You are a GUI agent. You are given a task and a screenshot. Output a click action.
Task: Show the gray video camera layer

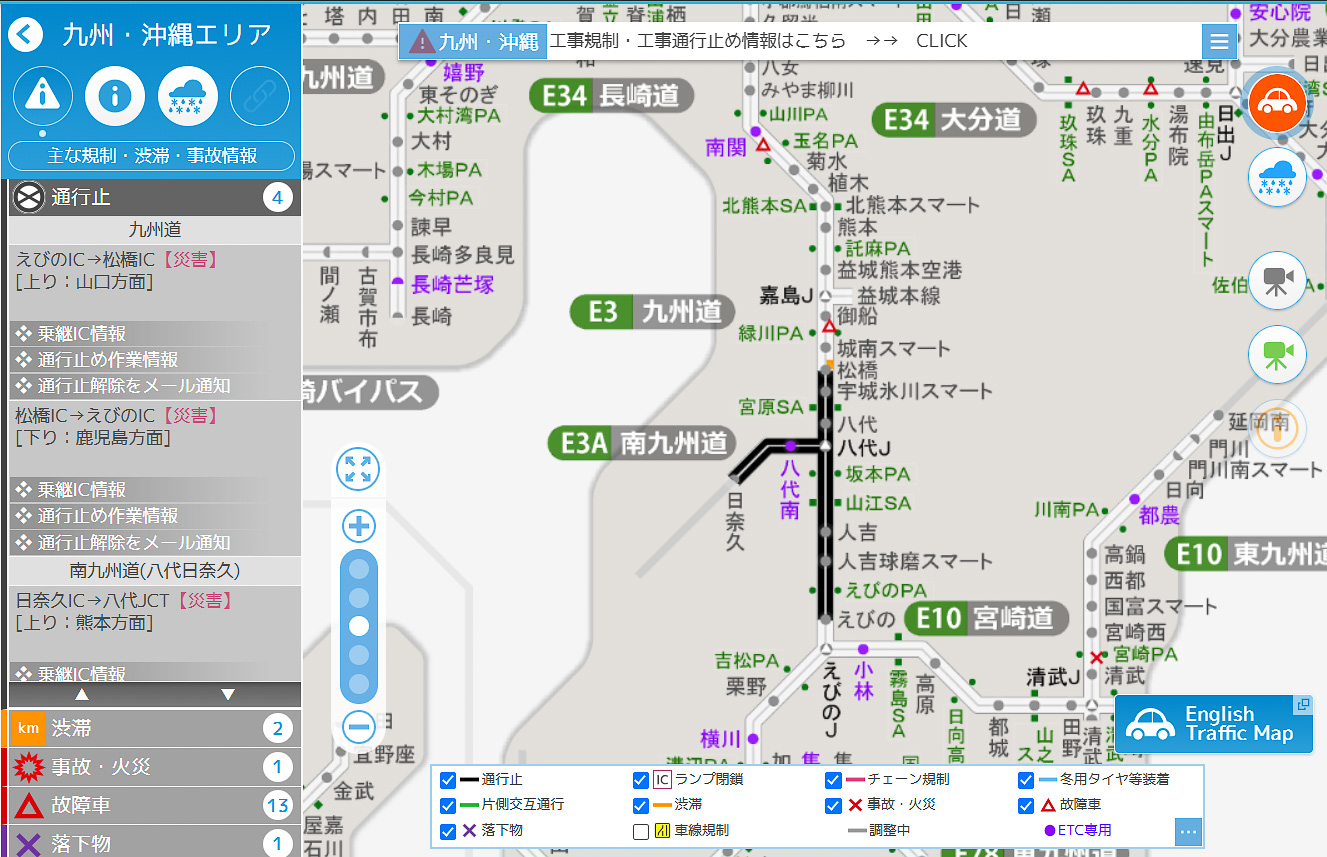click(1277, 280)
